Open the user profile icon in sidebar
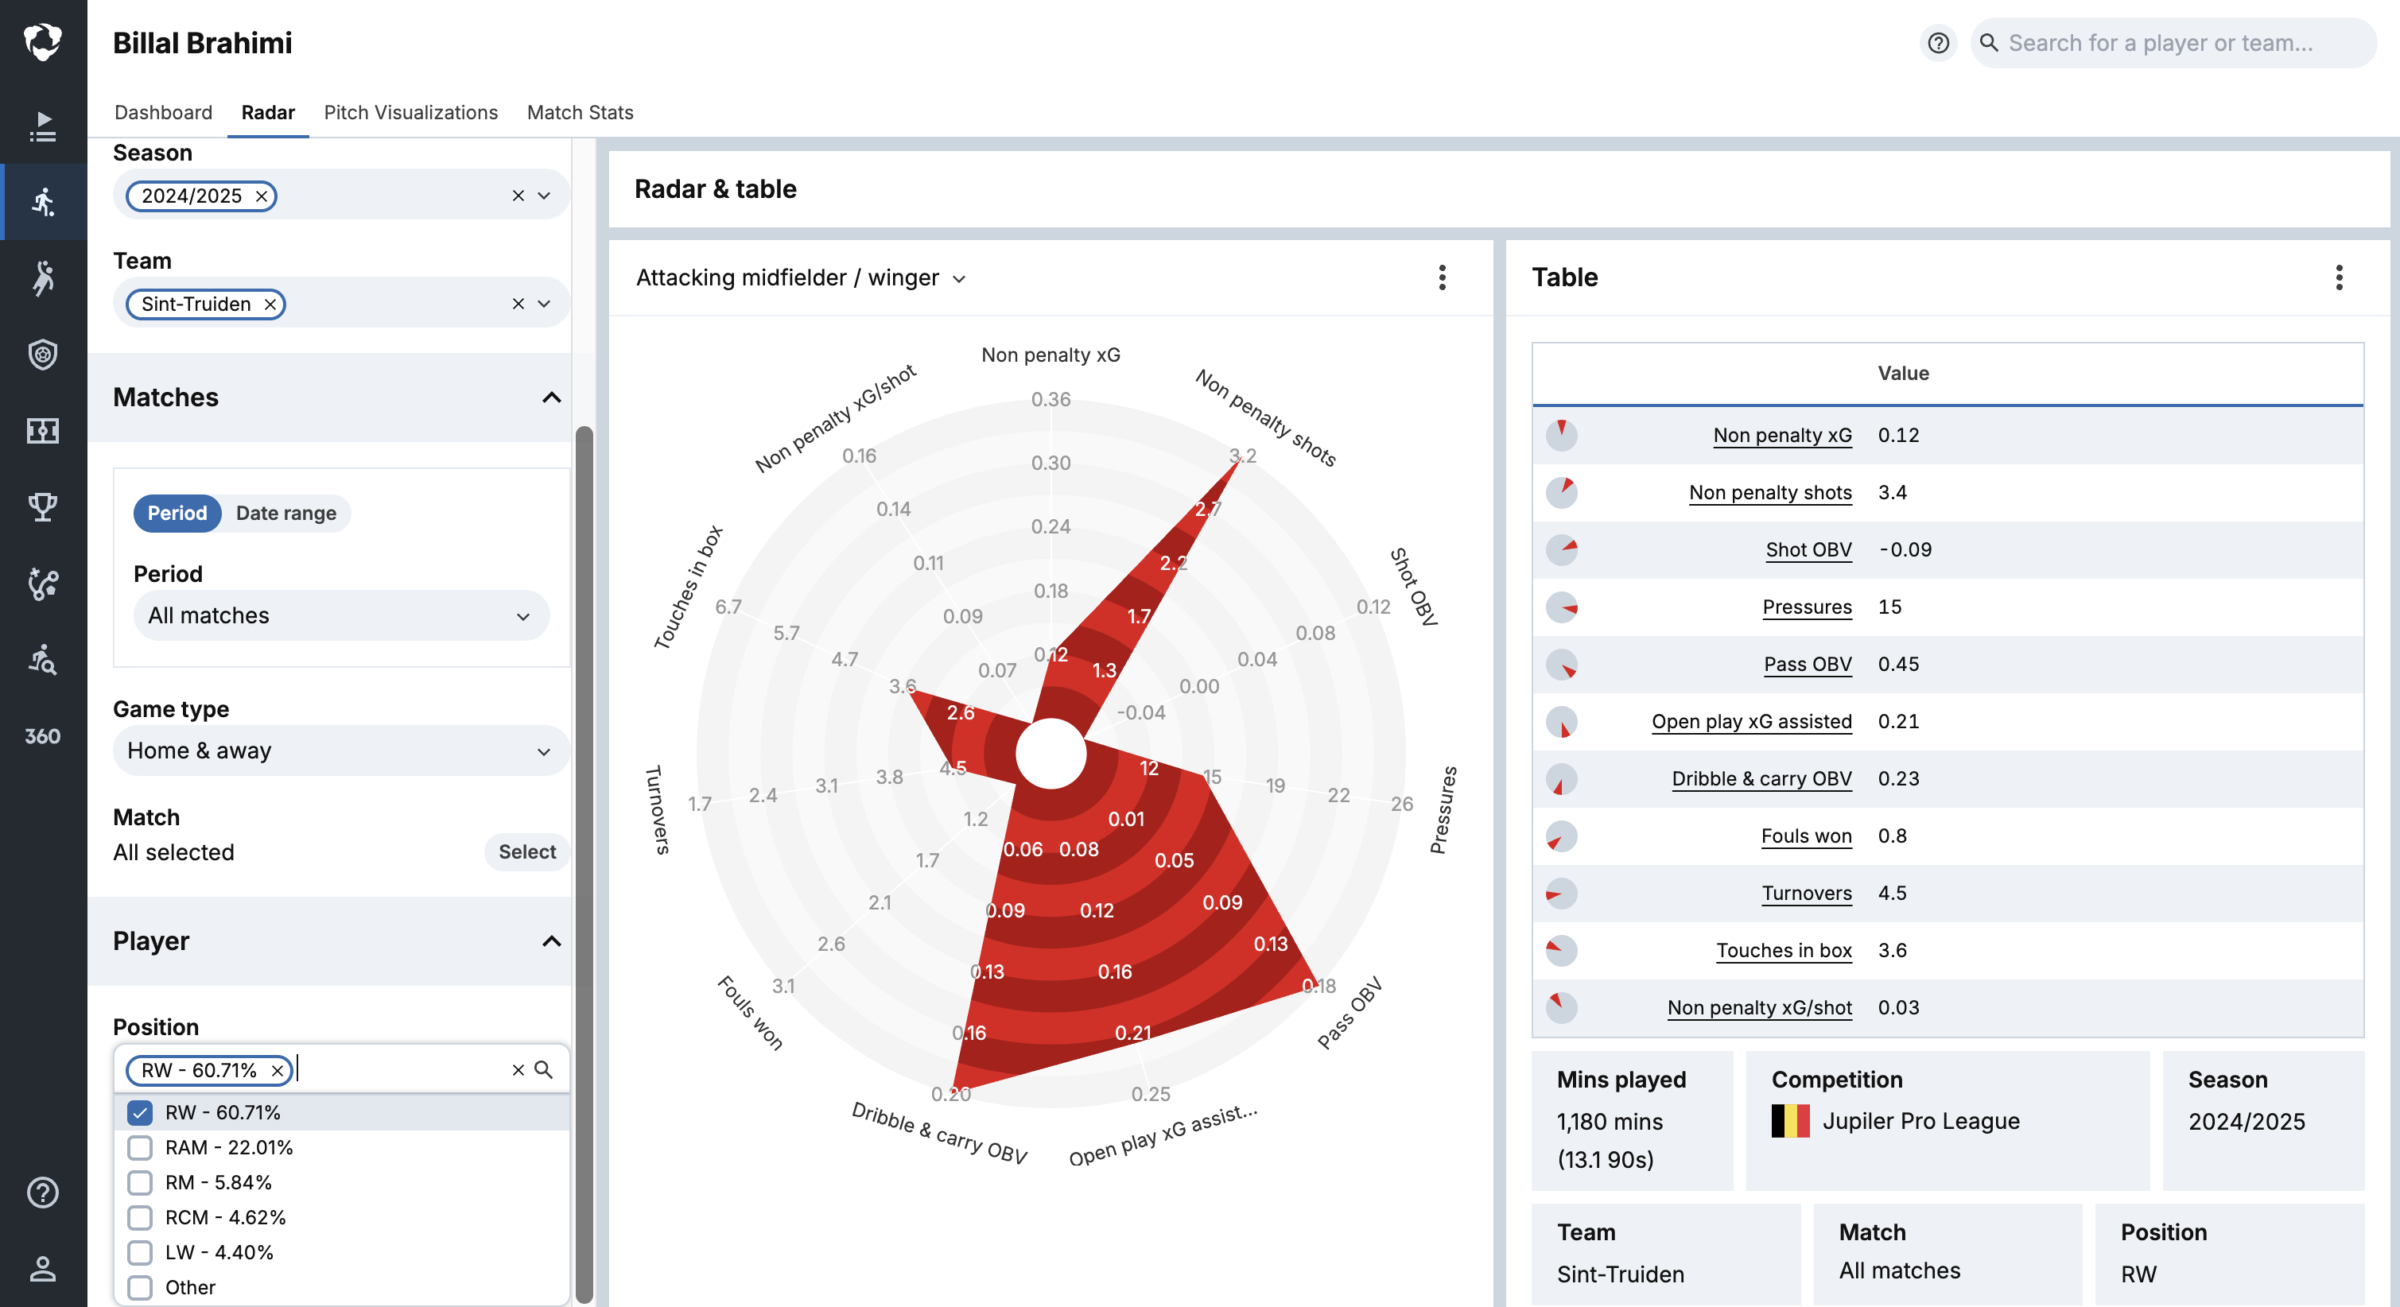The height and width of the screenshot is (1307, 2400). tap(42, 1268)
